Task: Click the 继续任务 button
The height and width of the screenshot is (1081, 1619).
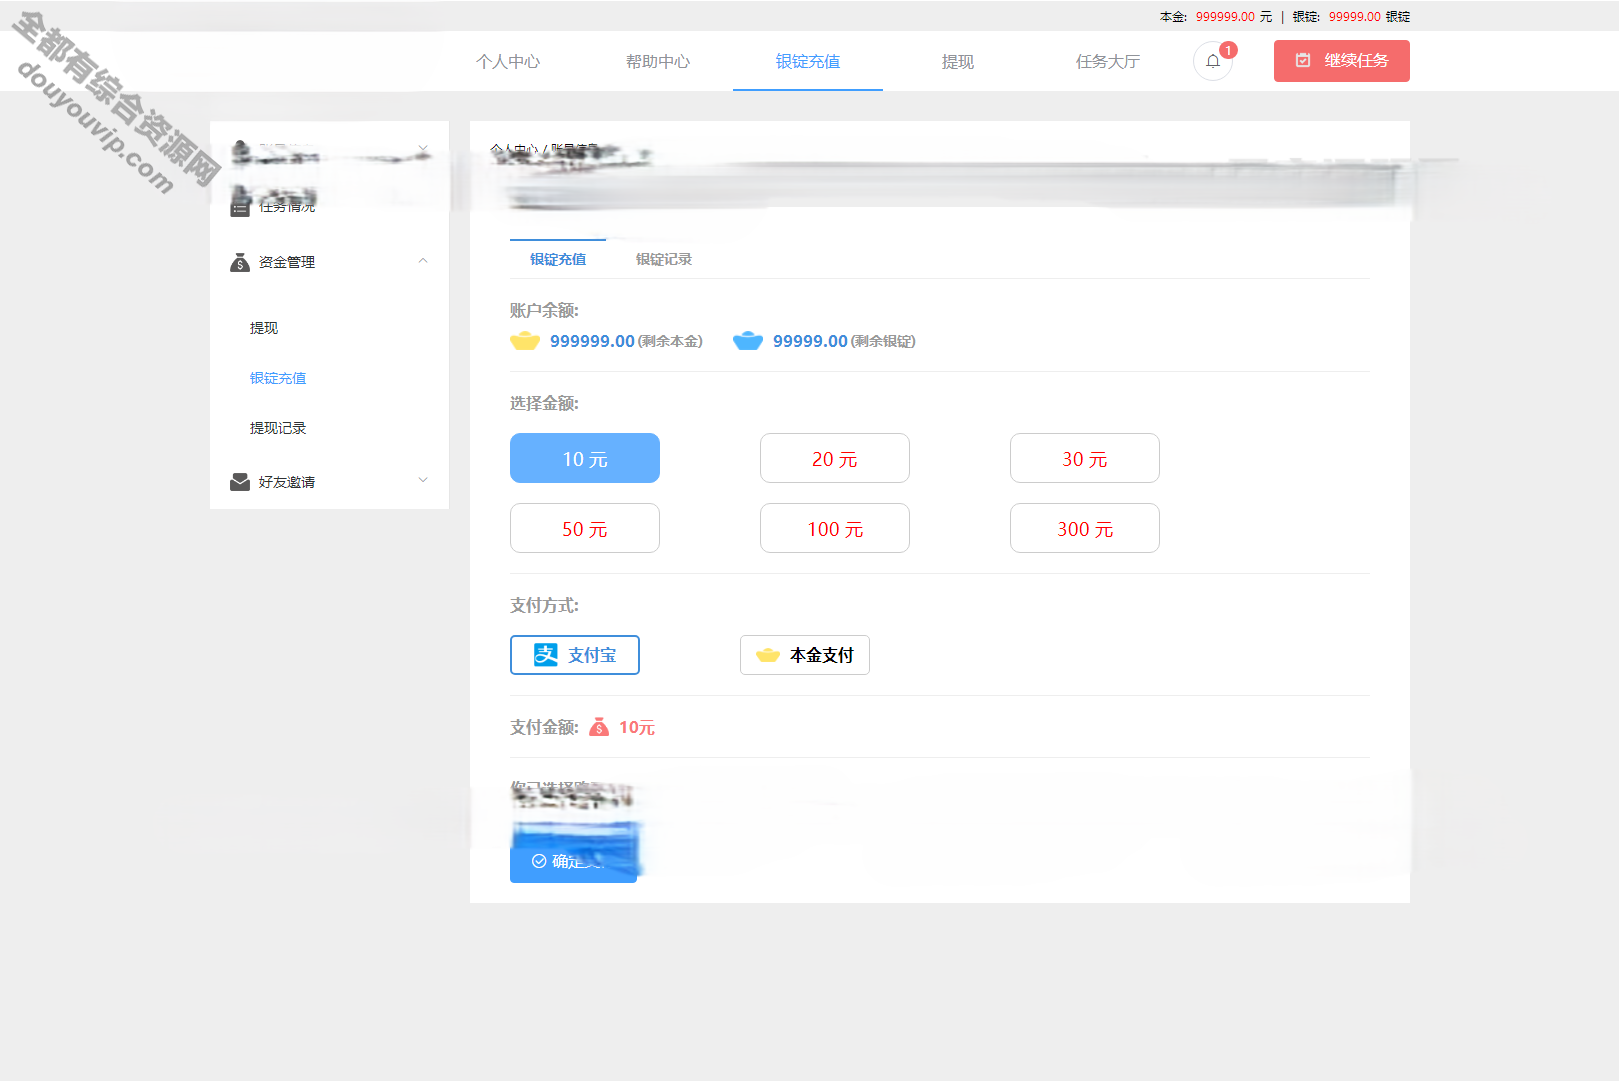Action: (x=1342, y=61)
